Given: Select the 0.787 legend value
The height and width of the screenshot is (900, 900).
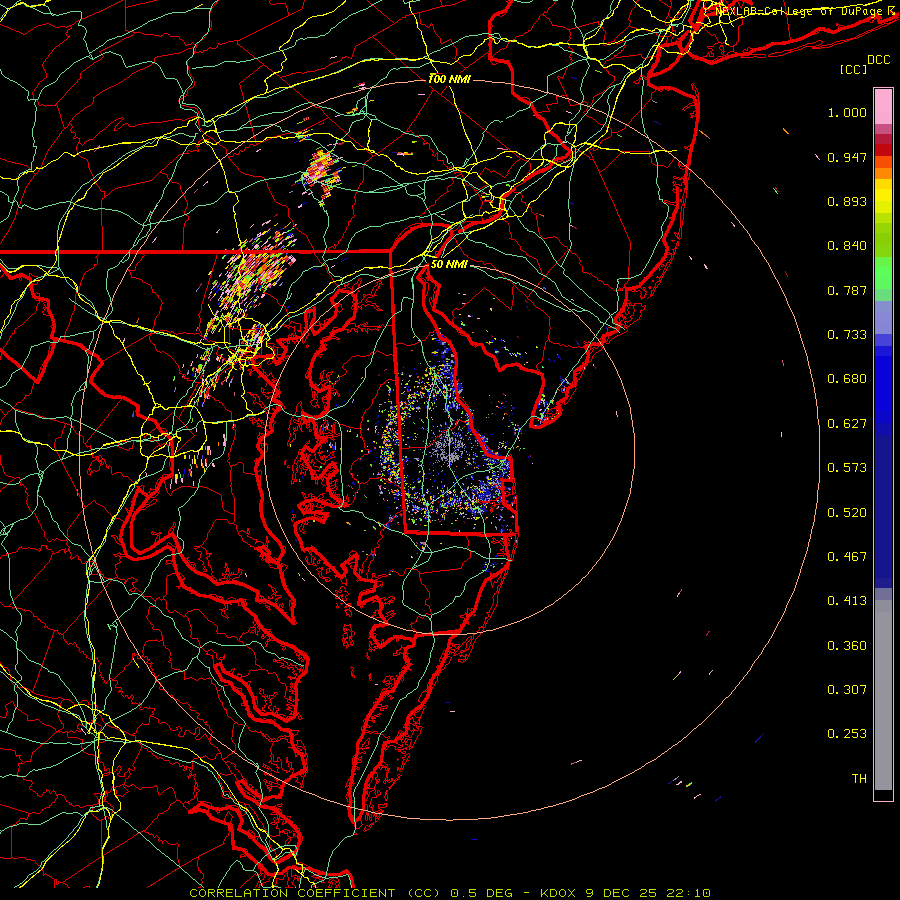Looking at the screenshot, I should pos(847,290).
